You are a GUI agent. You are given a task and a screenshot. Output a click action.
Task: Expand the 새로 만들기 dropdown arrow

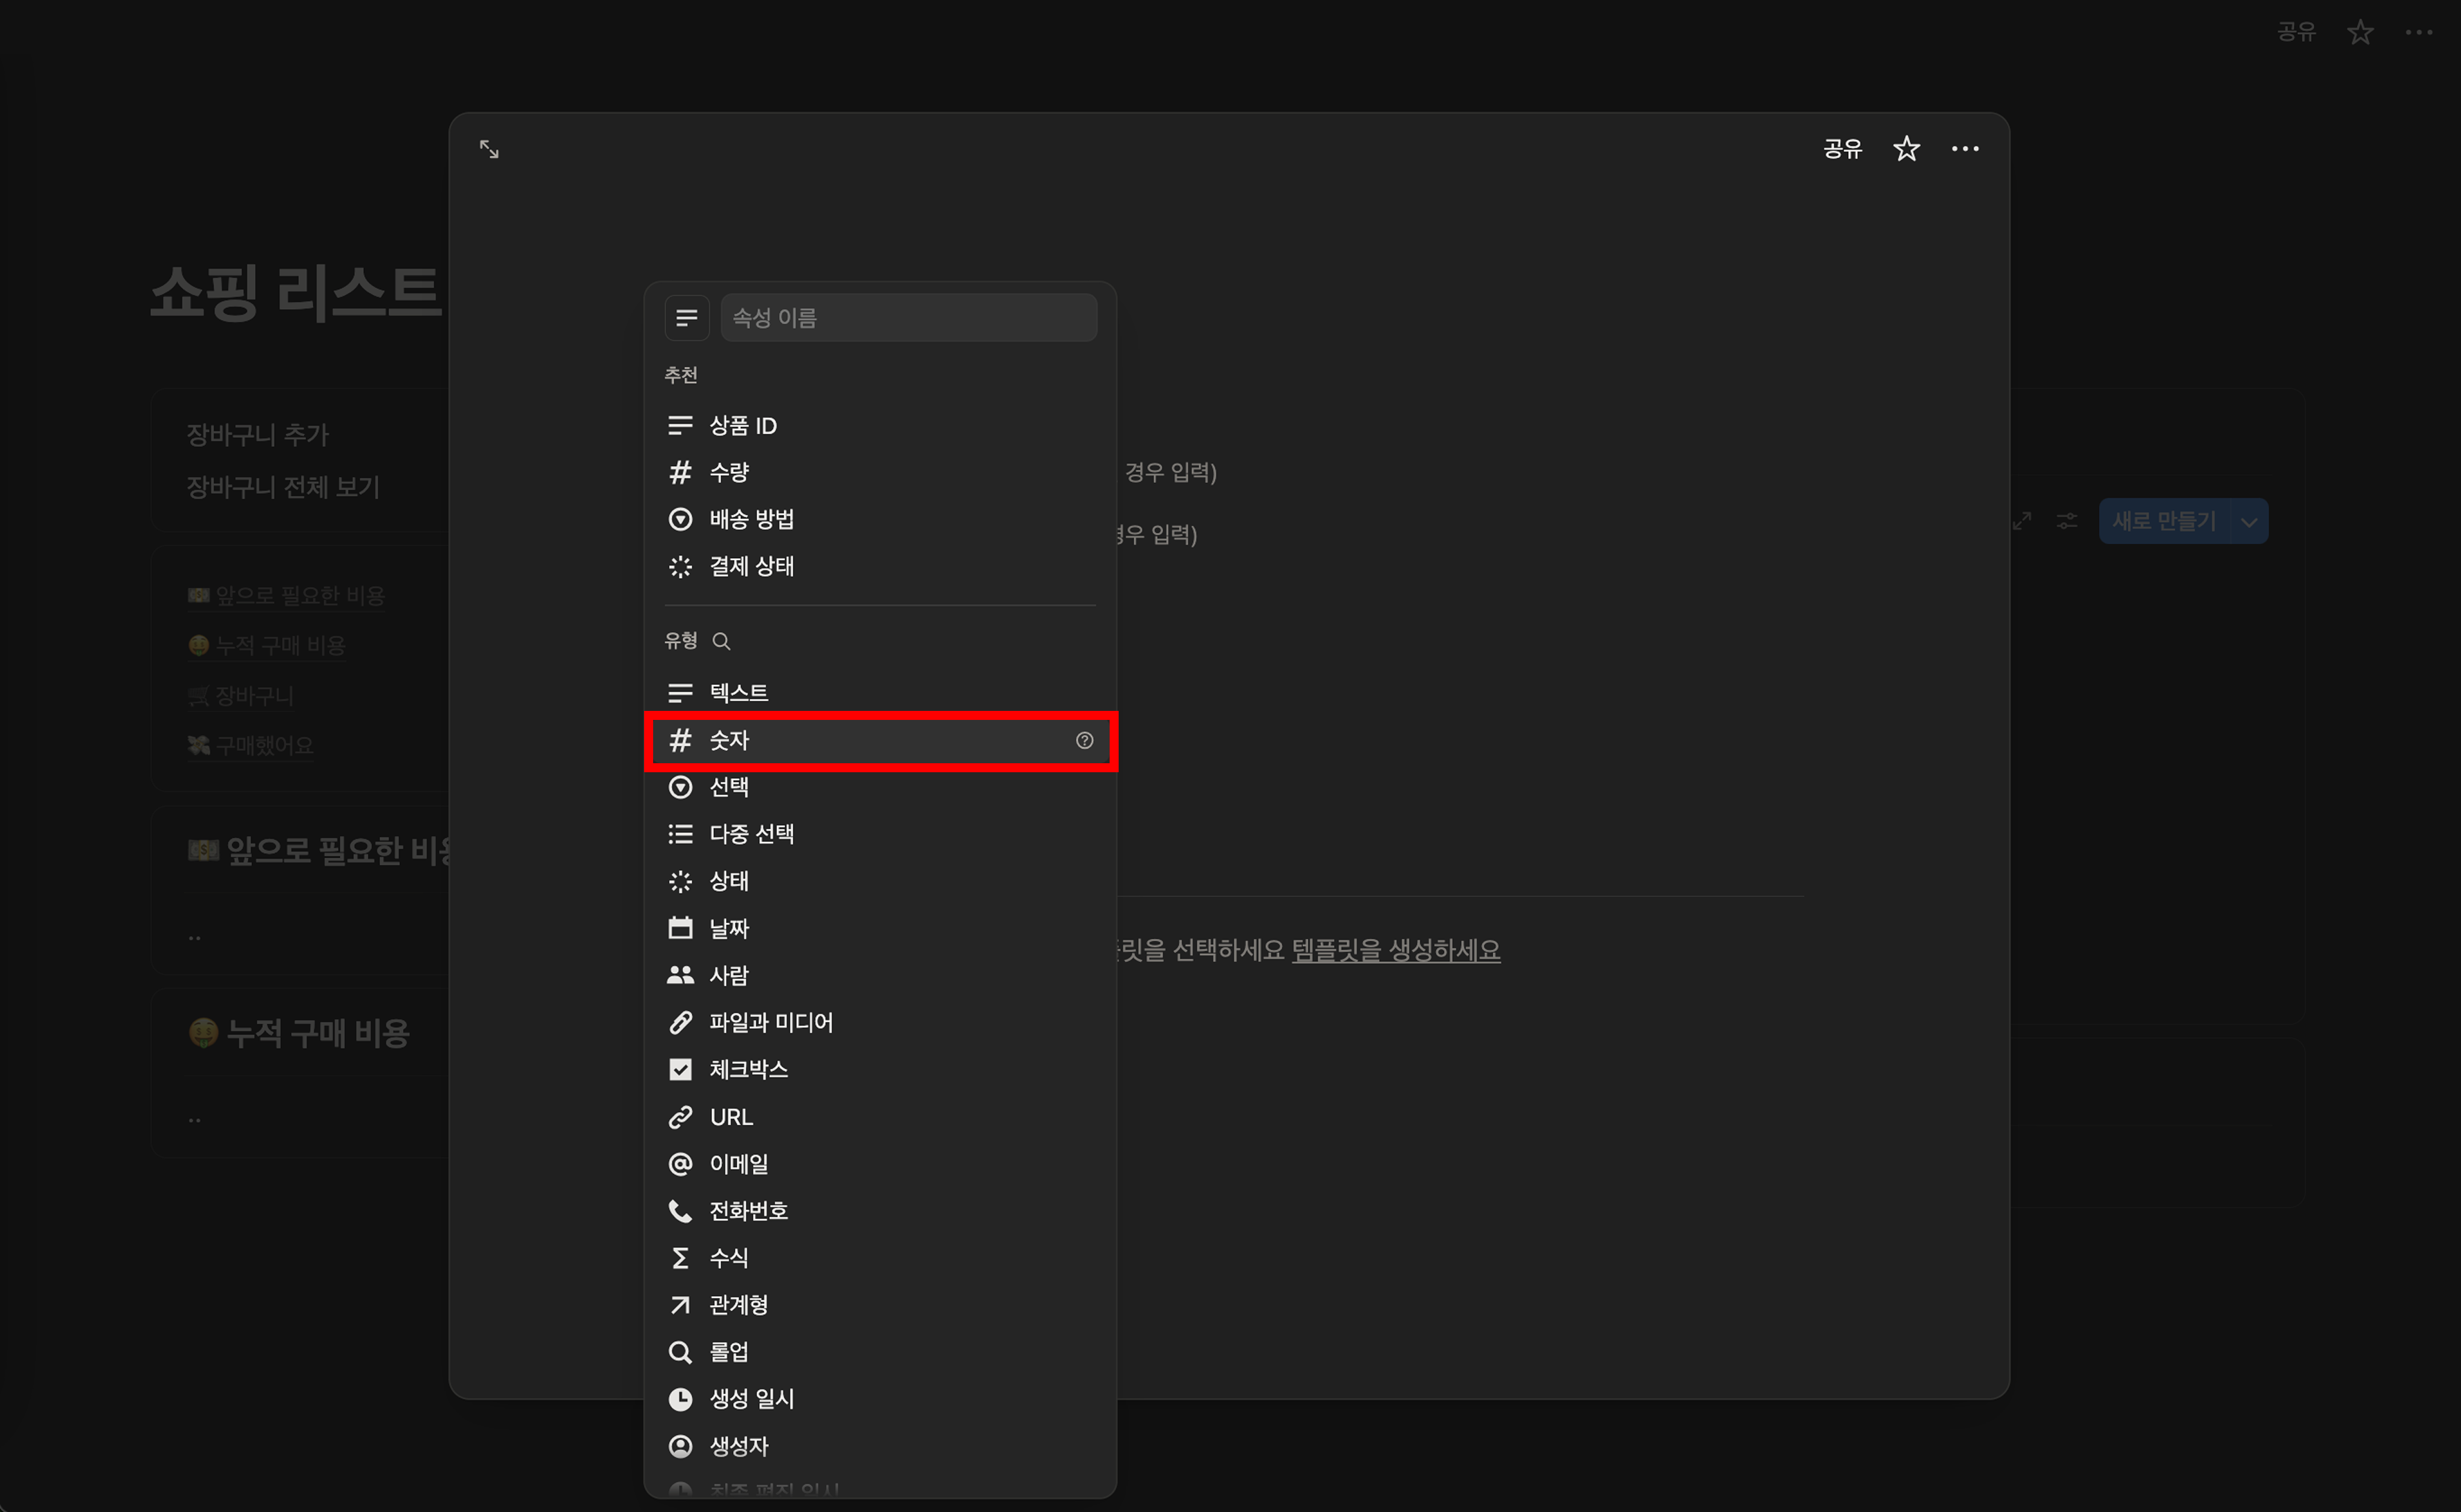coord(2248,521)
